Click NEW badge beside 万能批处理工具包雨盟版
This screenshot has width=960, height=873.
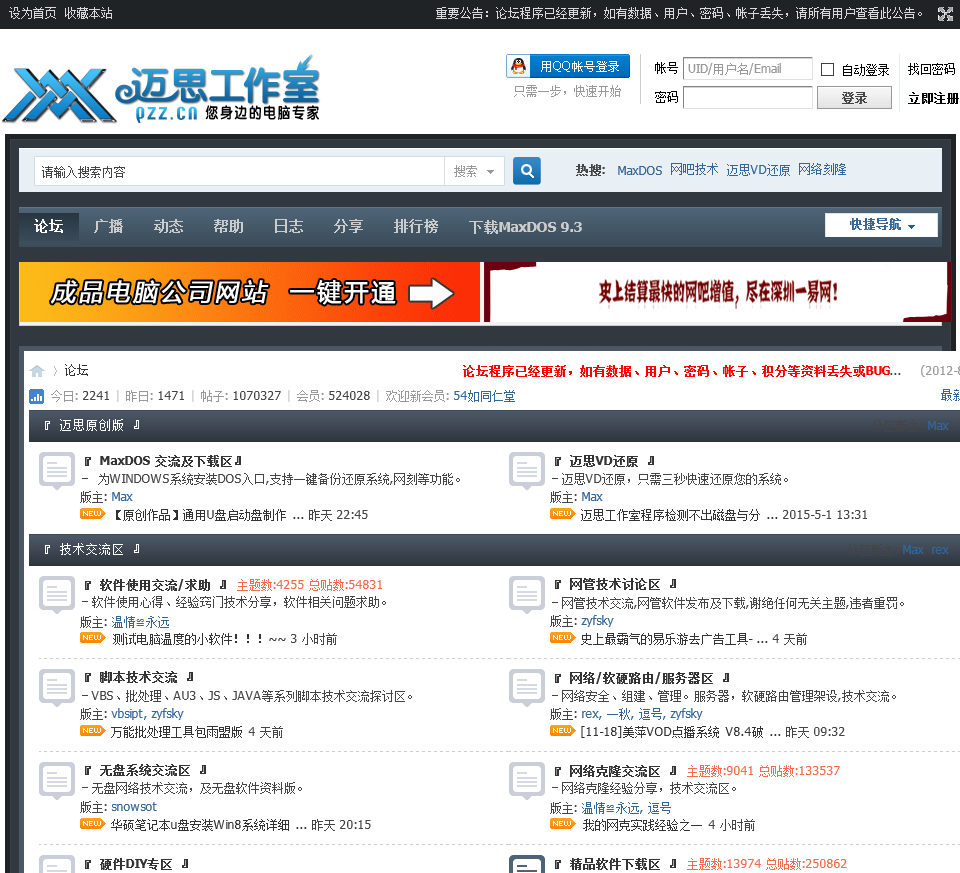92,731
